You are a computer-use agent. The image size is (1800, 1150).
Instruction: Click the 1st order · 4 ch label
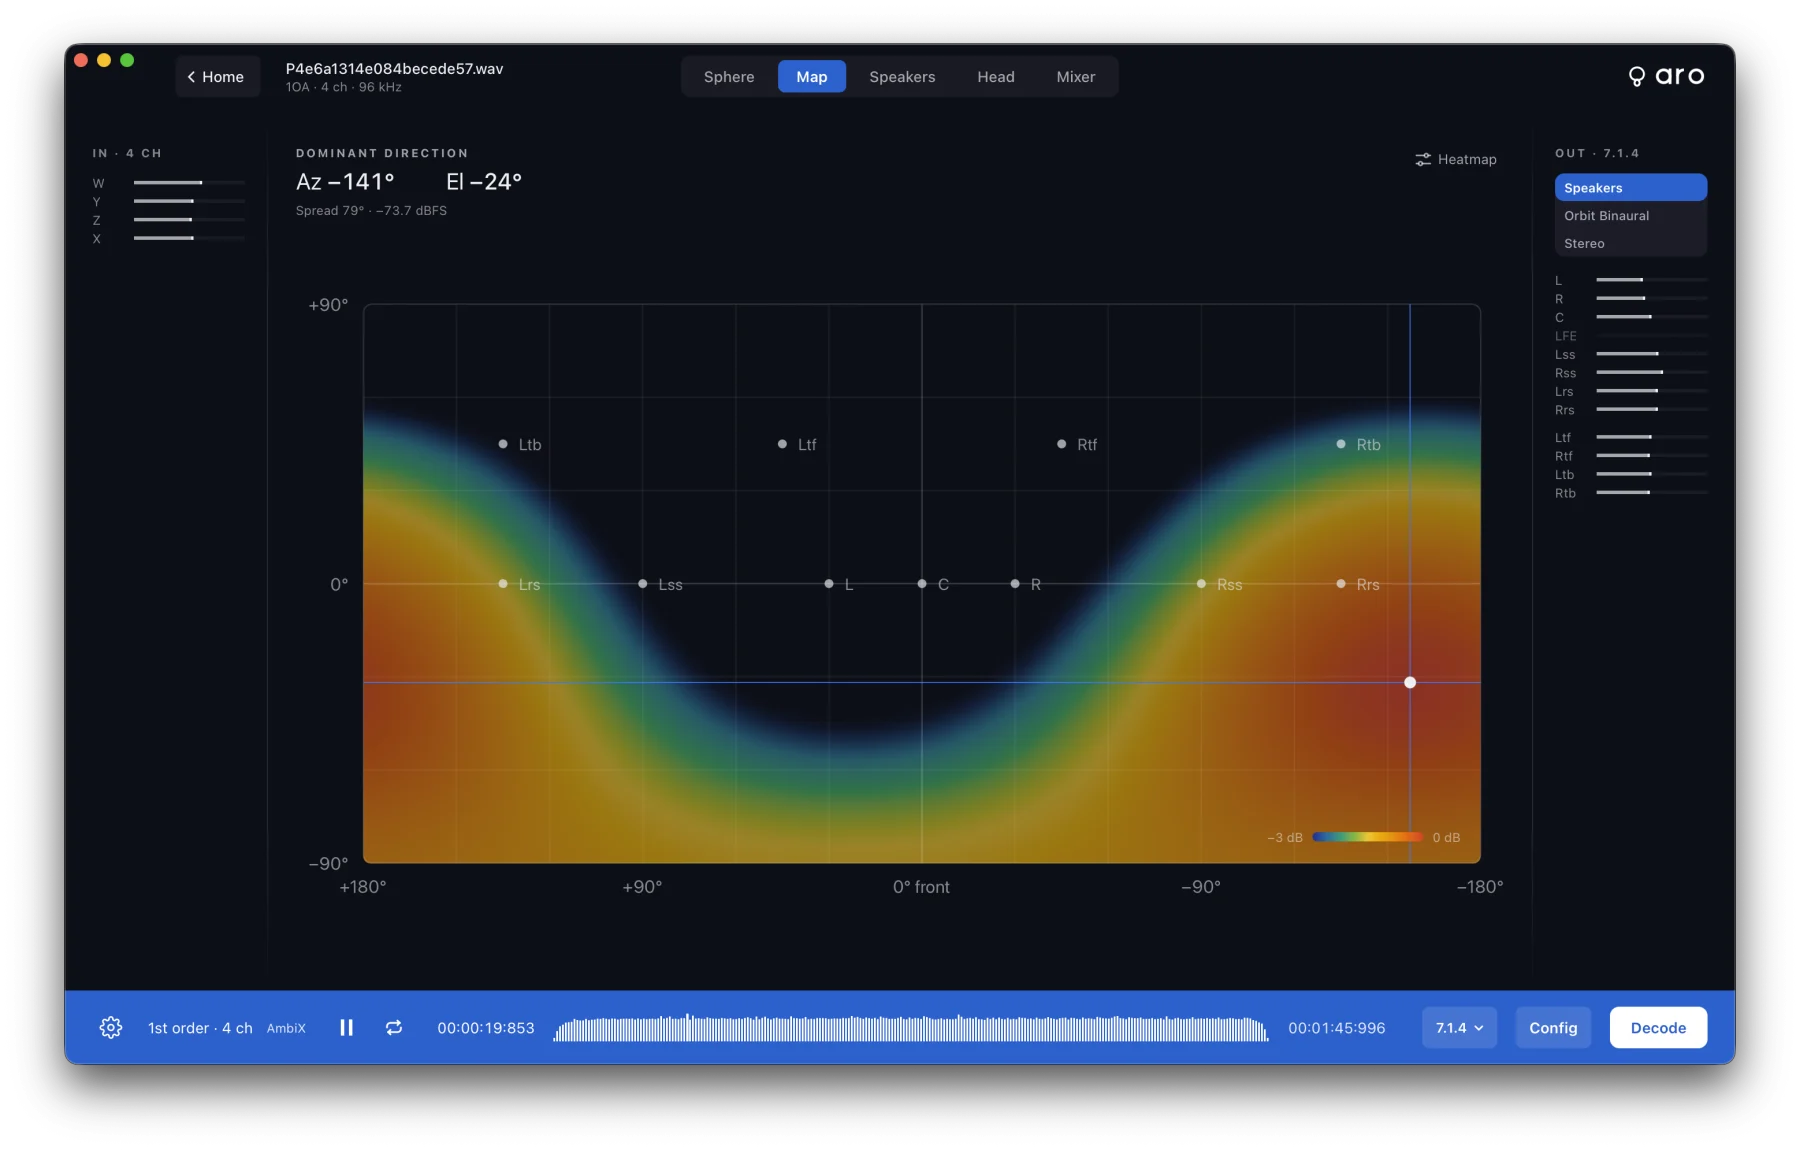(x=200, y=1028)
